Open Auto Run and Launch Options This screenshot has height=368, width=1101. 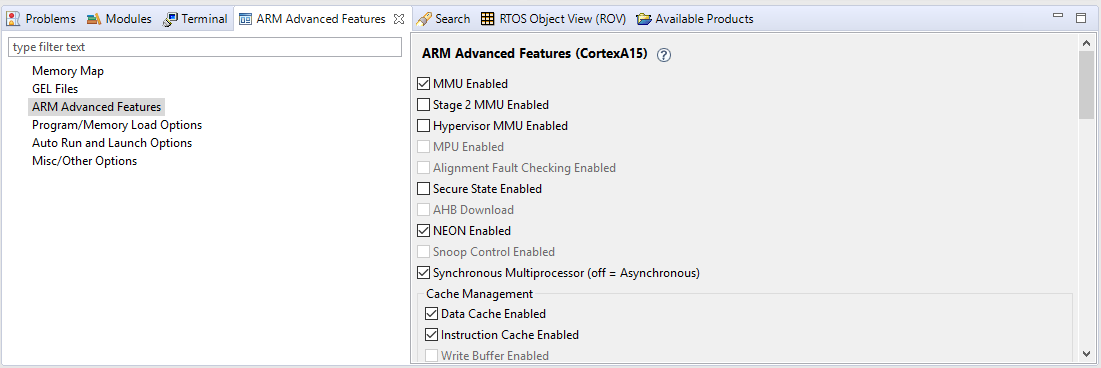pos(112,143)
